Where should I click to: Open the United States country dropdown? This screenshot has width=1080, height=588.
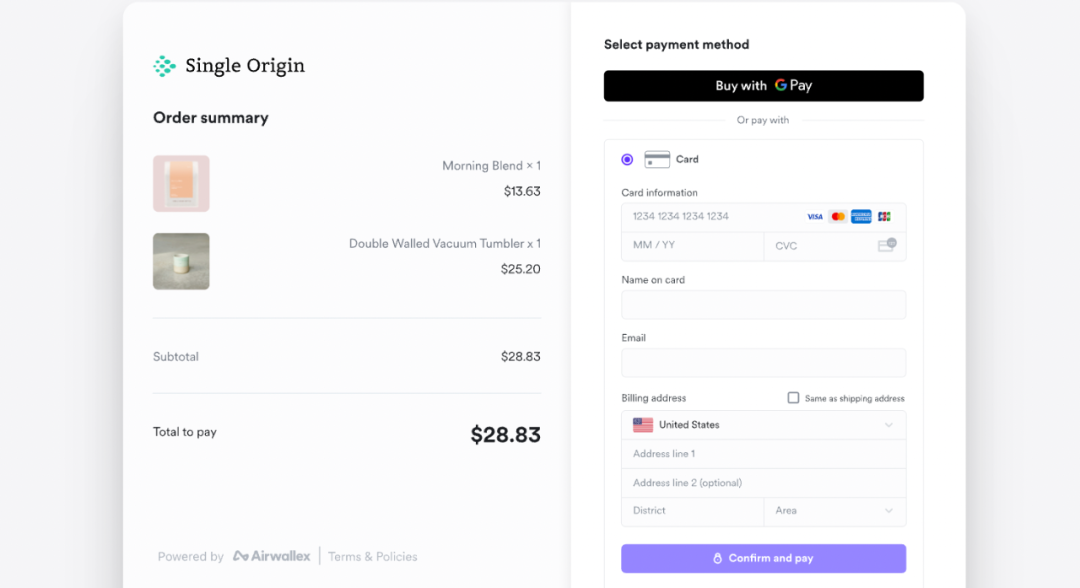tap(763, 425)
